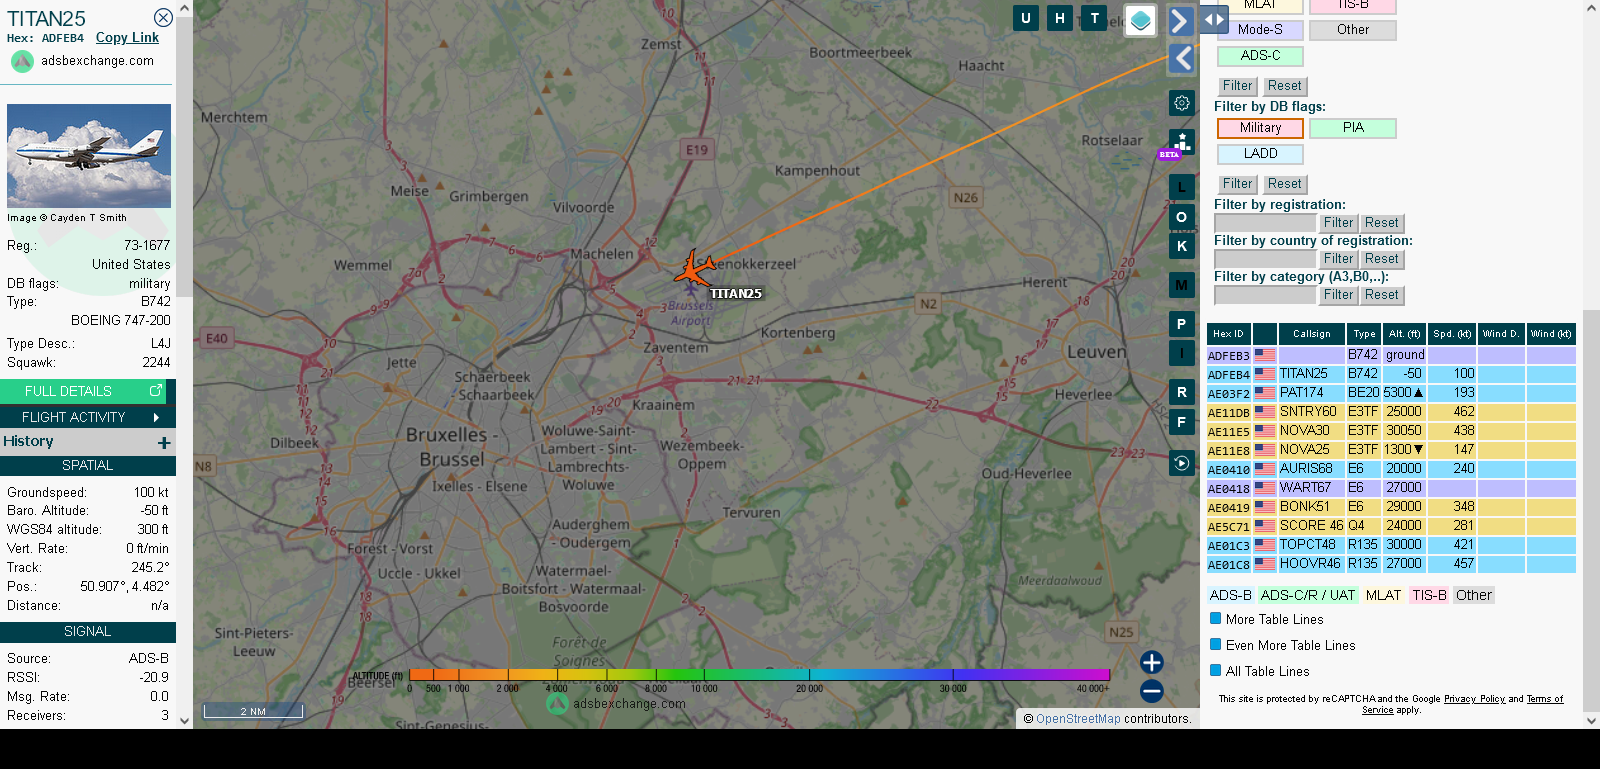Click Filter button beside registration field

coord(1338,223)
